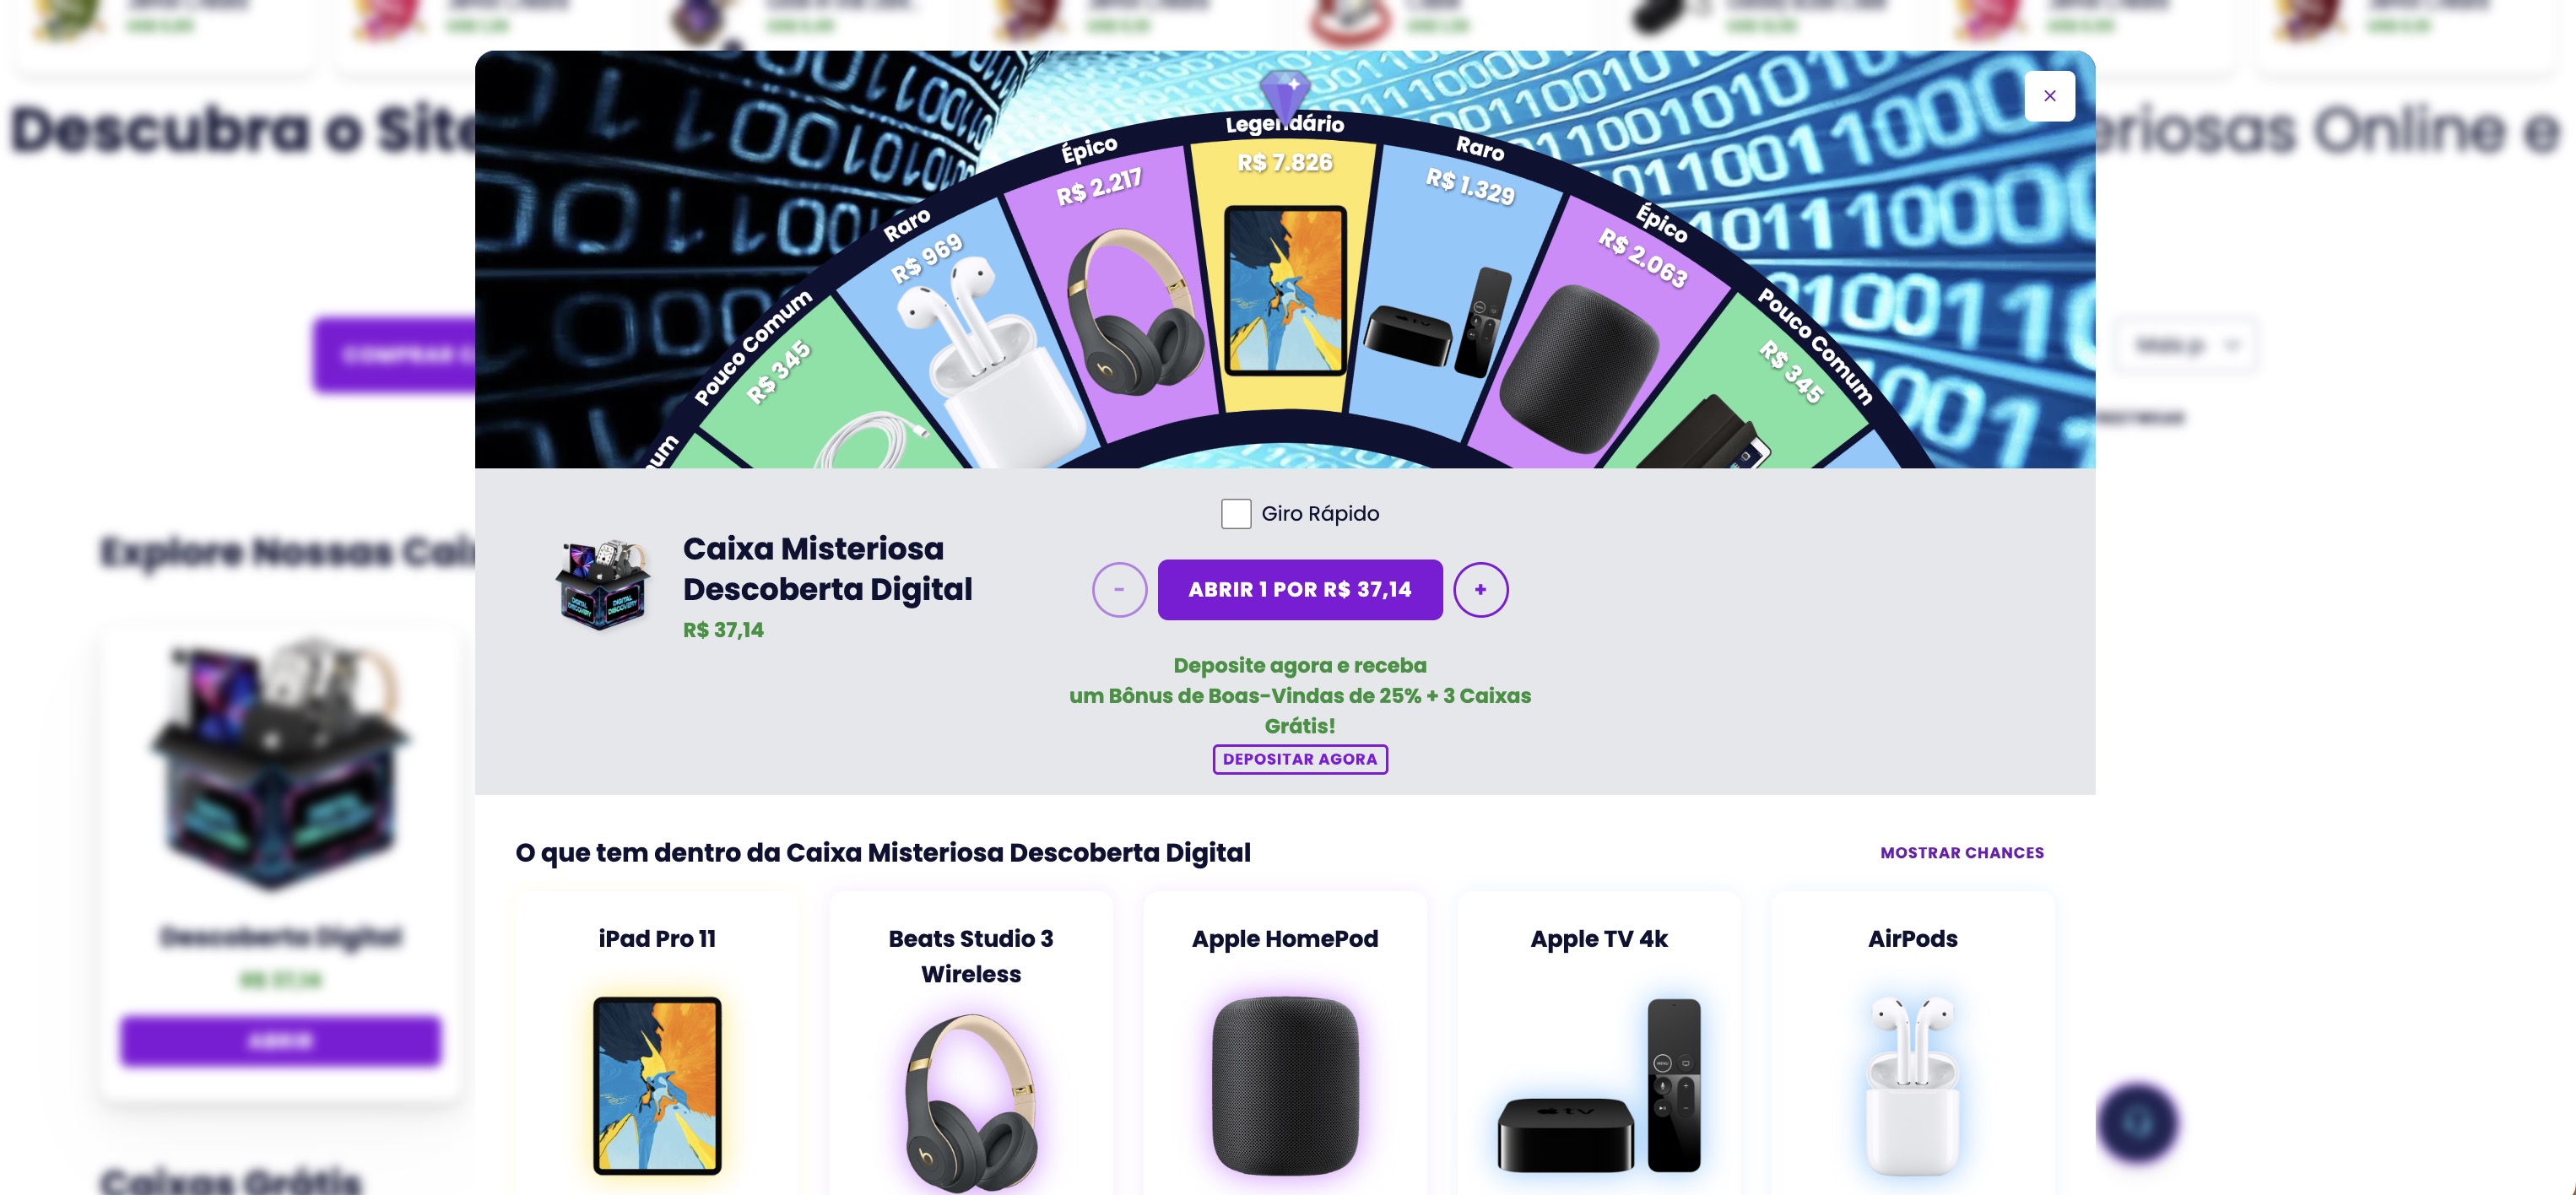This screenshot has height=1195, width=2576.
Task: Decrease box quantity with minus button
Action: tap(1119, 590)
